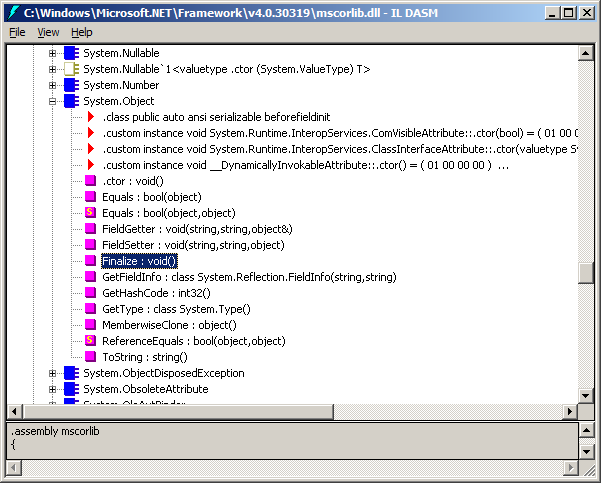Click tree view scroll right arrow
This screenshot has width=601, height=483.
click(x=570, y=412)
